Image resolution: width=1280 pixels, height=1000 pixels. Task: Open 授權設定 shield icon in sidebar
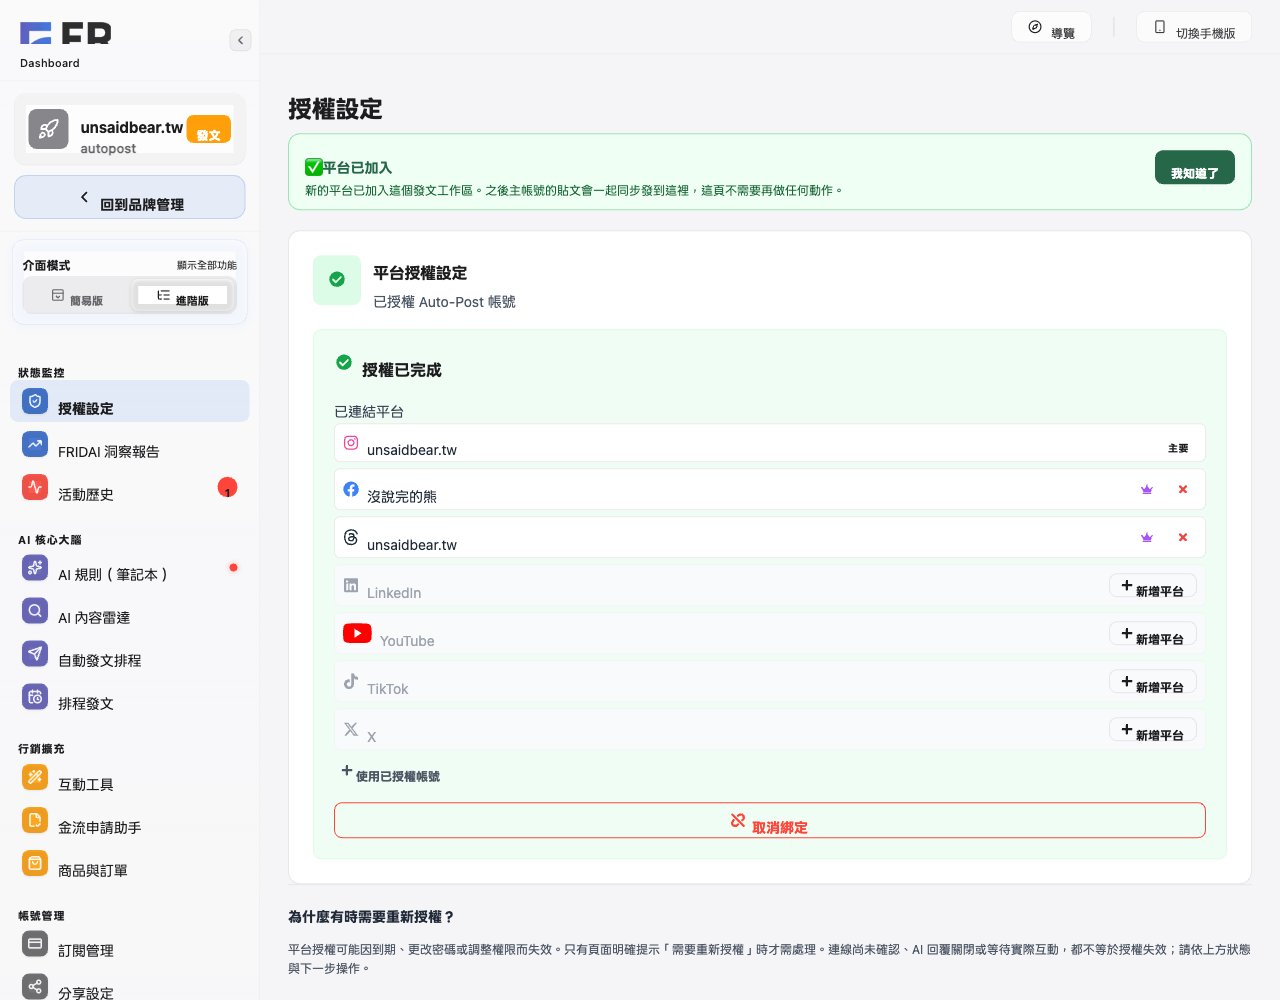pos(35,401)
